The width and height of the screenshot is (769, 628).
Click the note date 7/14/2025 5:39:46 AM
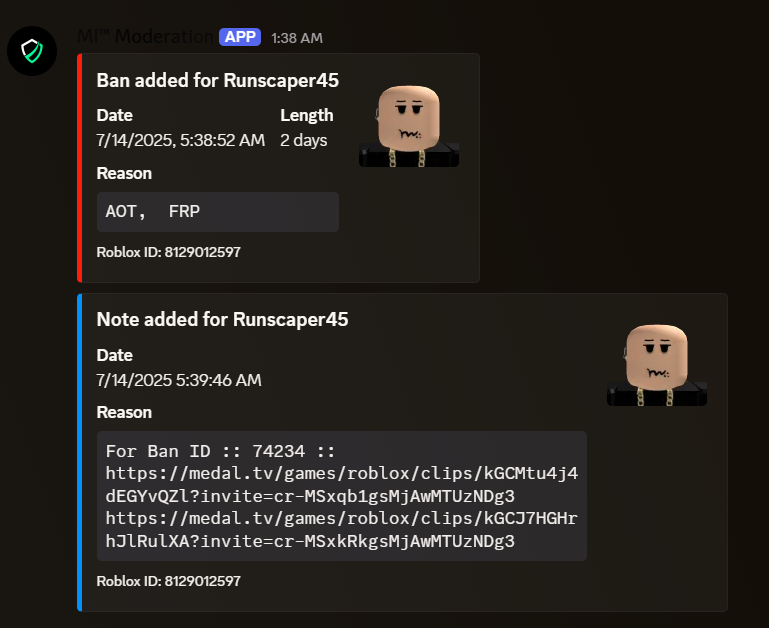179,380
